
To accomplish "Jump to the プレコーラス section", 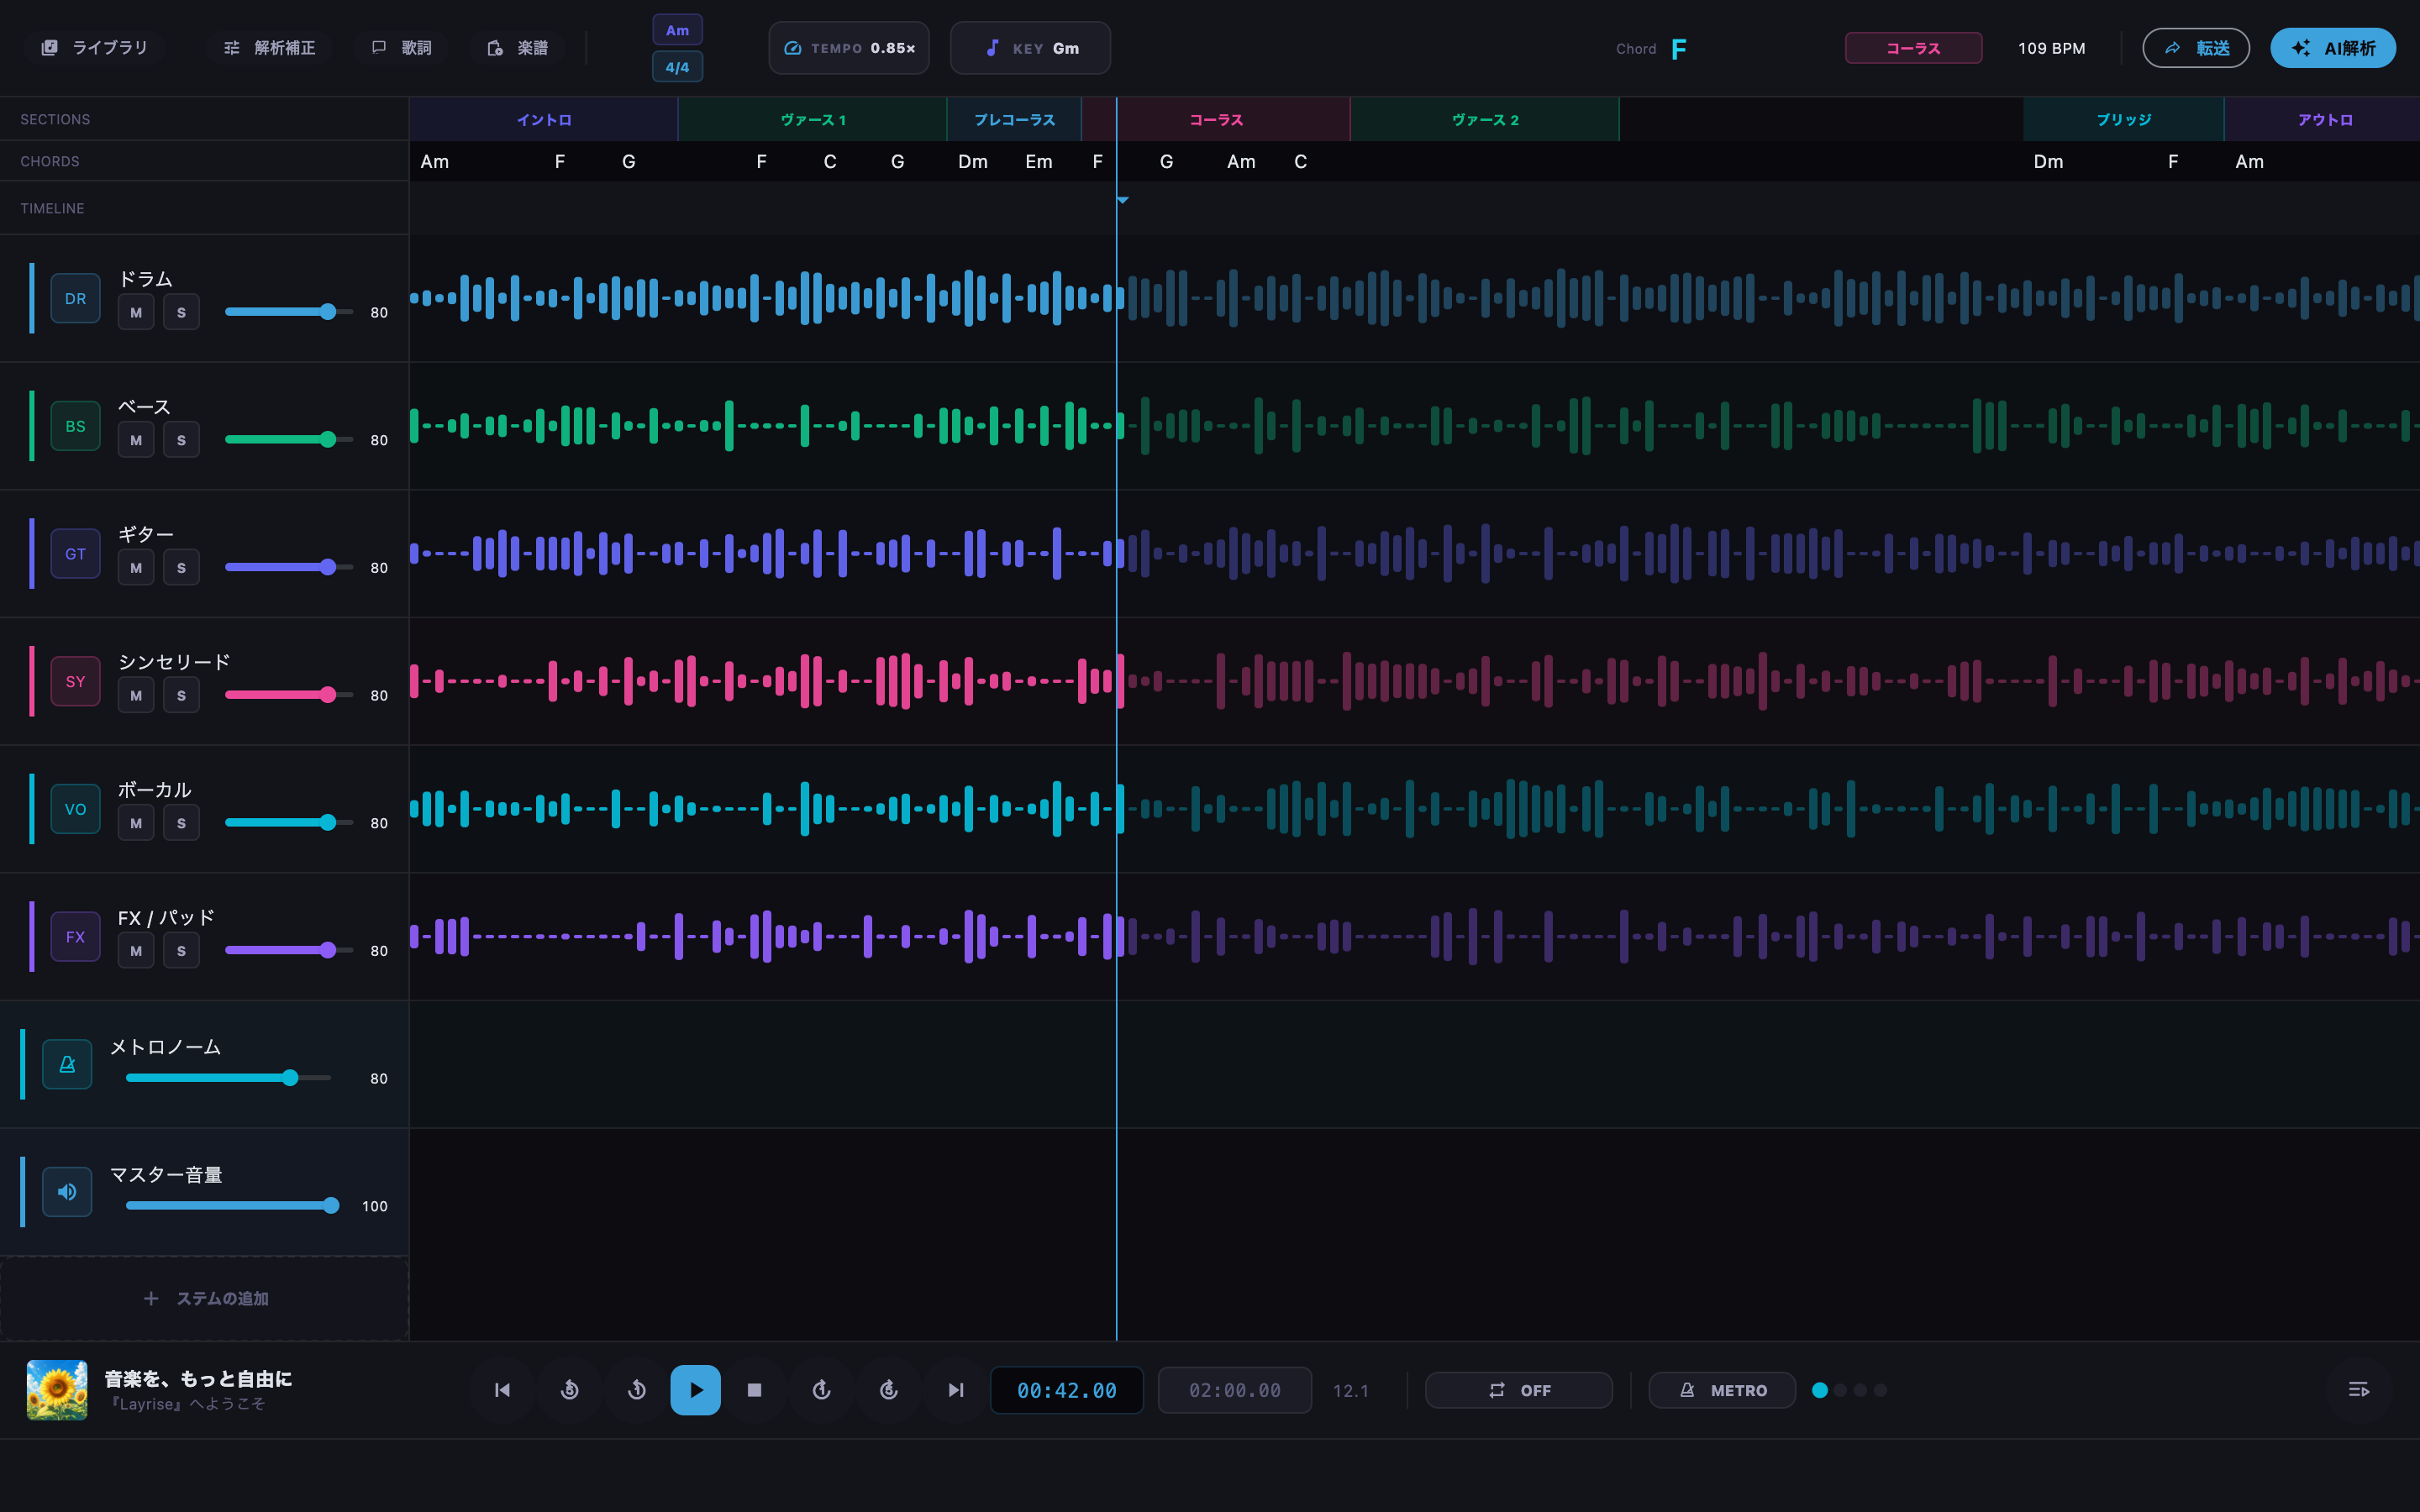I will (x=1014, y=119).
